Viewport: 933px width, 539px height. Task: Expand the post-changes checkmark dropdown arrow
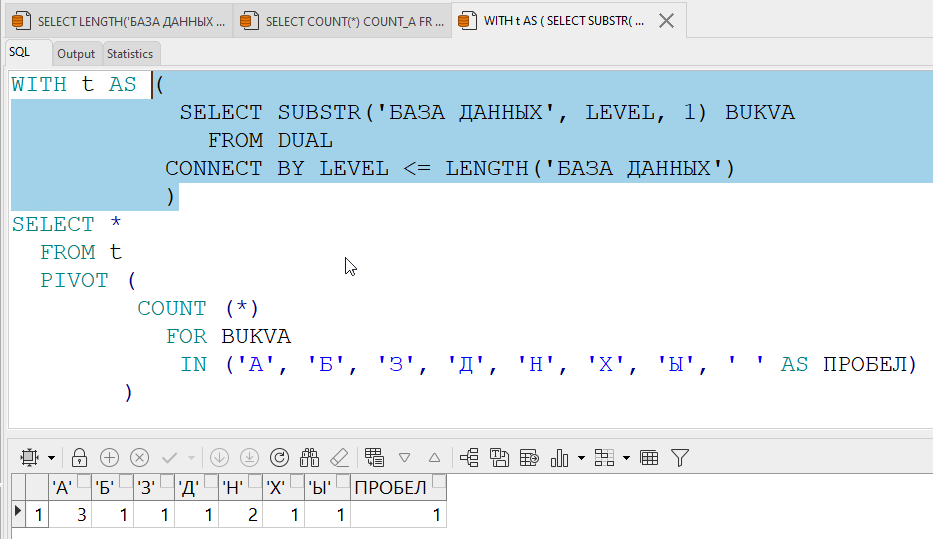click(x=191, y=459)
